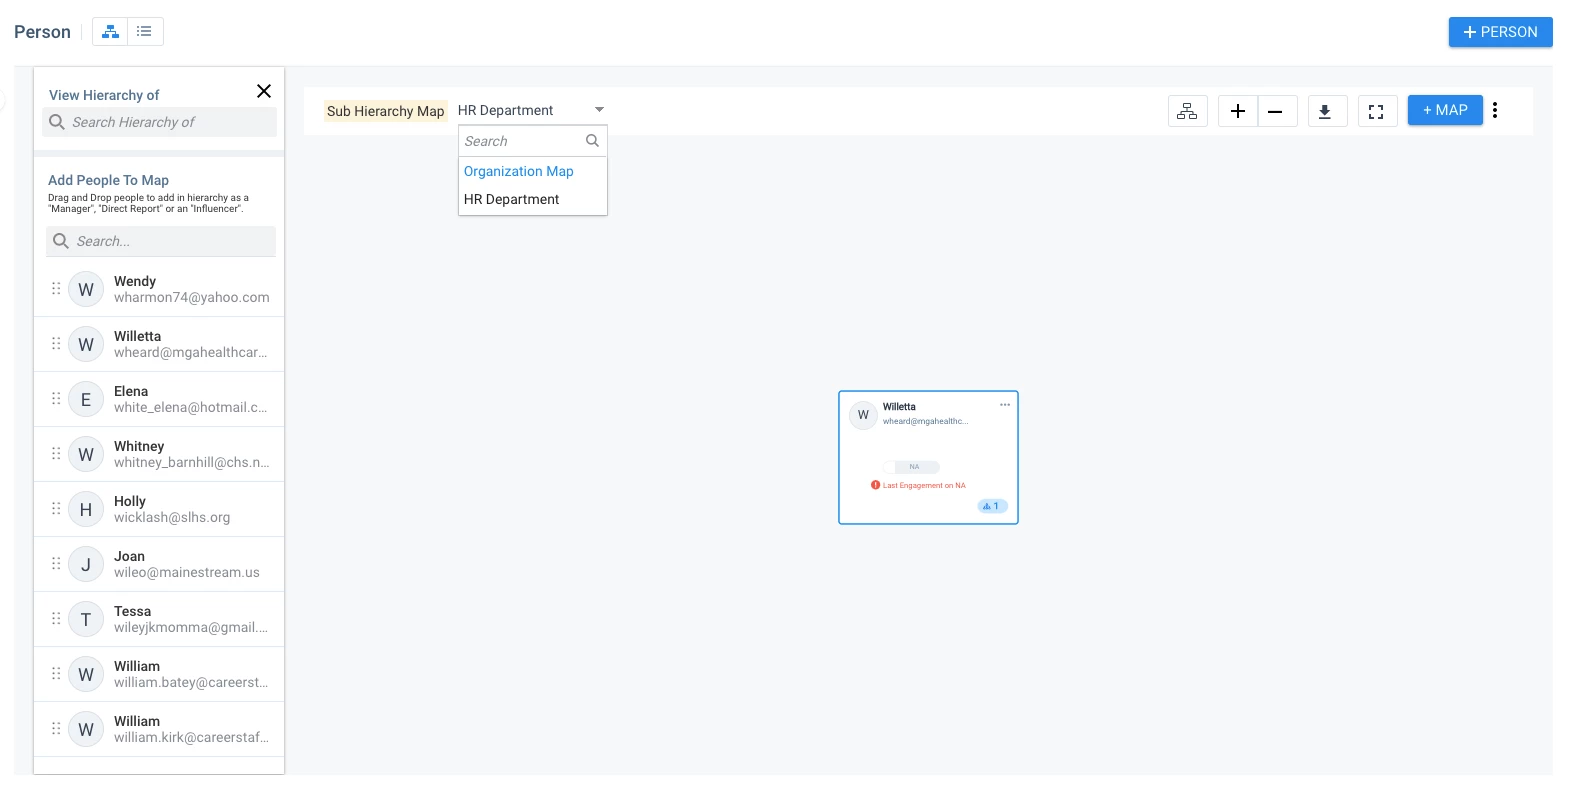
Task: Download the hierarchy map
Action: tap(1327, 111)
